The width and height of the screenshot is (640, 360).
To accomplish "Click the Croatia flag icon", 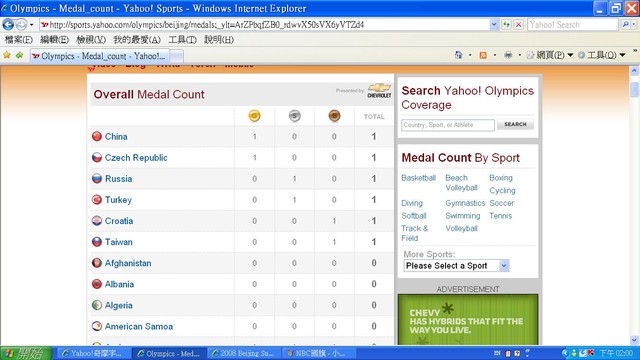I will [97, 221].
